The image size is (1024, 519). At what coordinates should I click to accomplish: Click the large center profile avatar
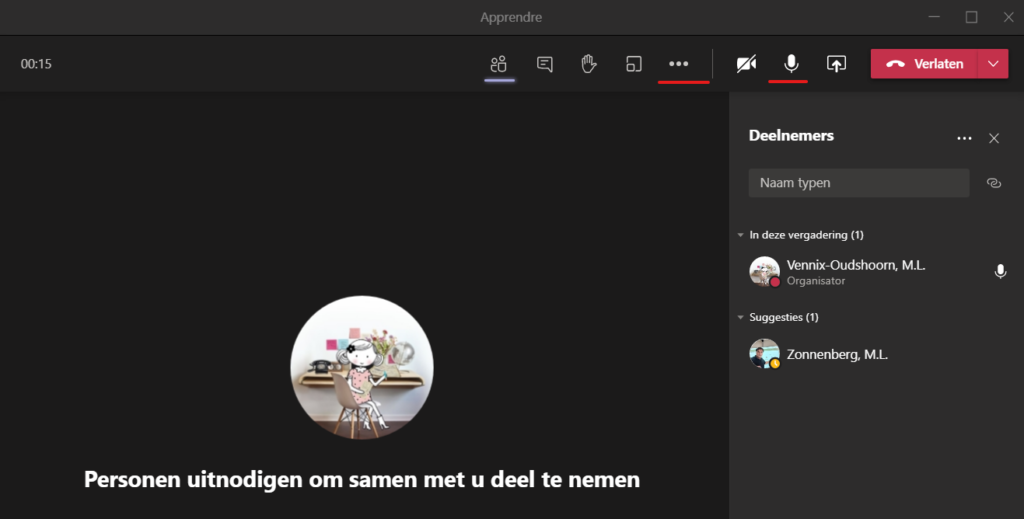[x=362, y=367]
